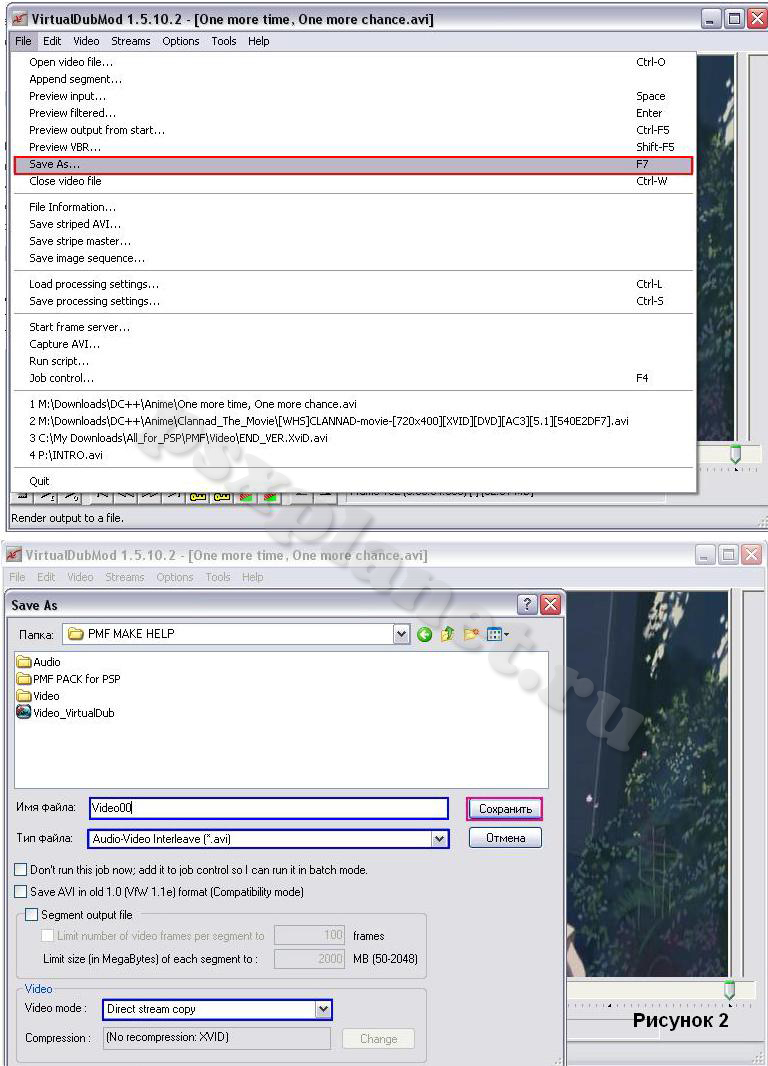Choose 'Save image sequence...' menu entry
Viewport: 768px width, 1066px height.
point(353,258)
